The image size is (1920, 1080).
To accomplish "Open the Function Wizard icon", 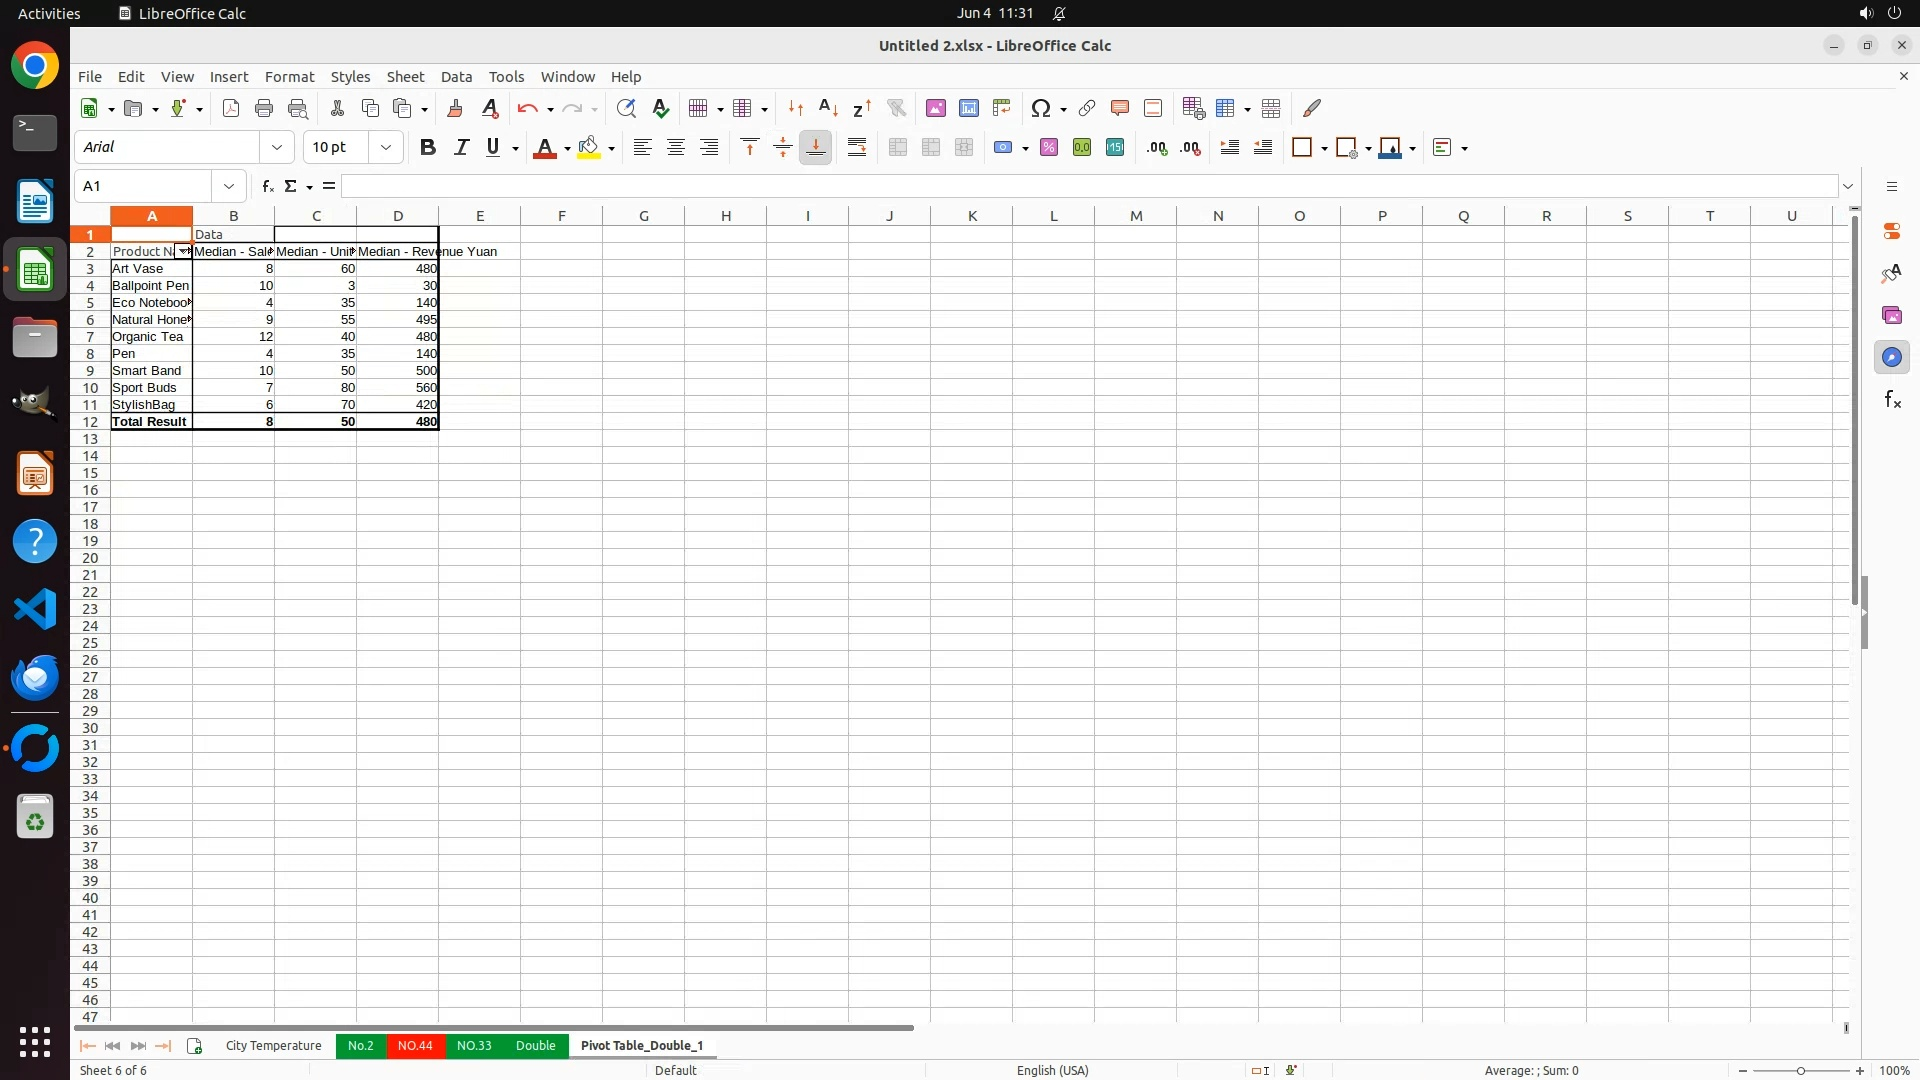I will click(267, 186).
